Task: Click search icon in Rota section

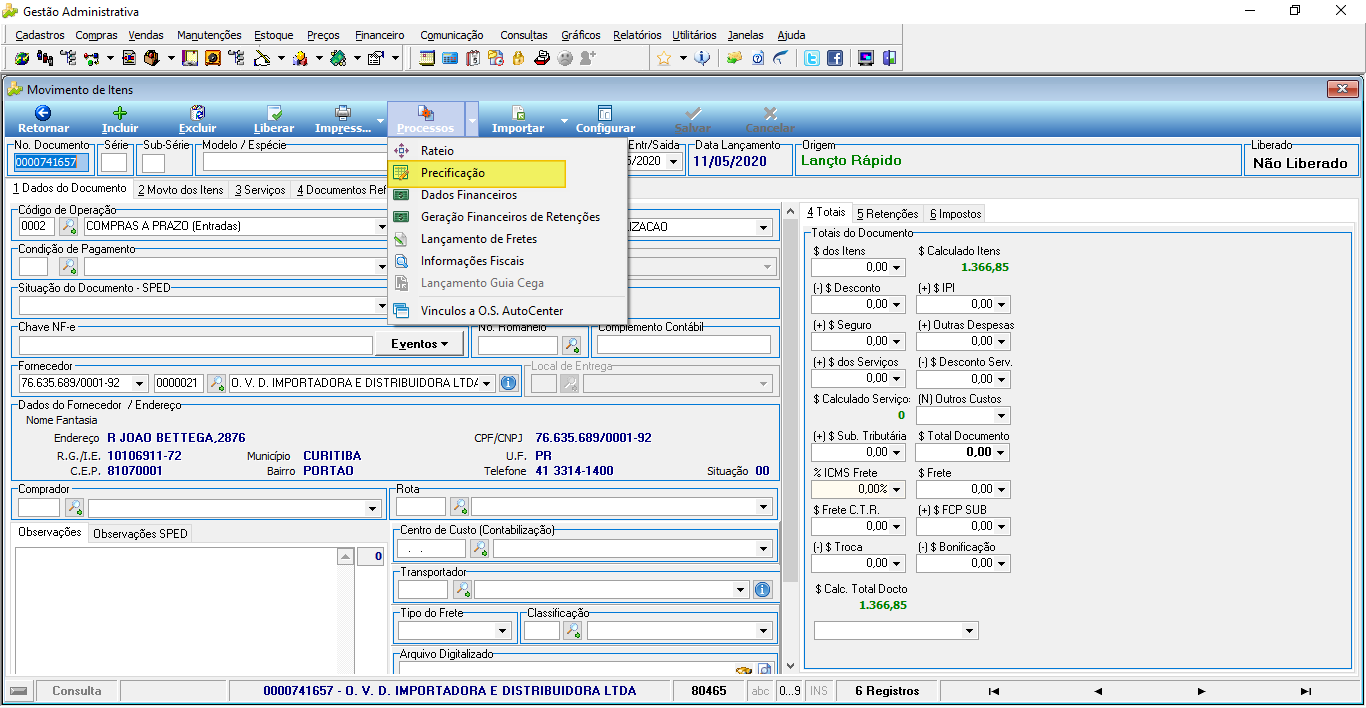Action: pos(459,506)
